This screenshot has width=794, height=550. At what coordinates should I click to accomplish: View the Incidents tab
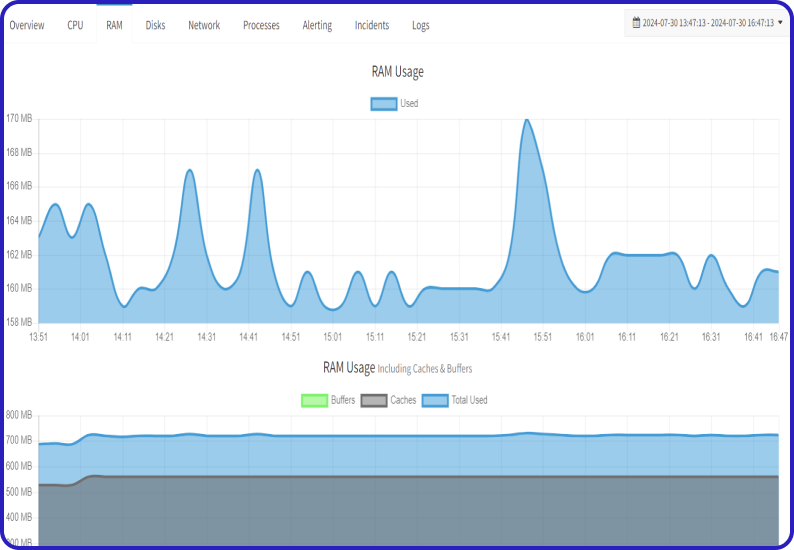point(372,25)
